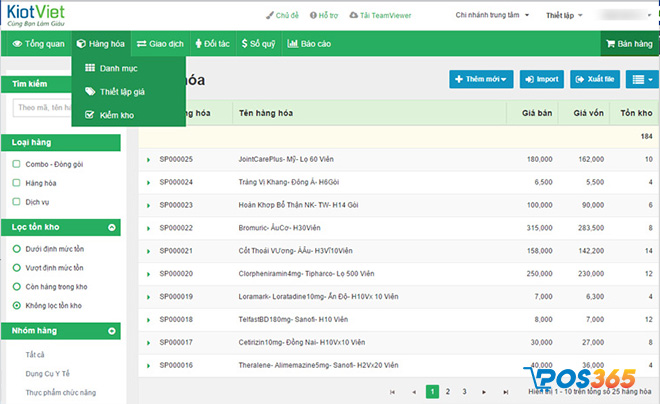Open the Thêm mới dropdown

click(x=480, y=78)
